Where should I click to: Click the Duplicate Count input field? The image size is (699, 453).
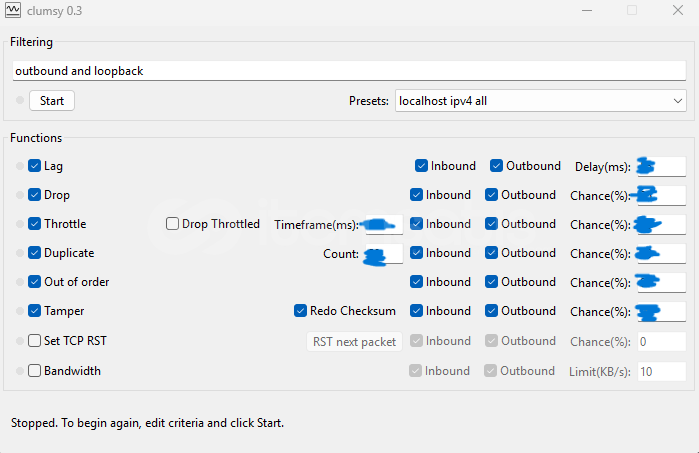(383, 254)
